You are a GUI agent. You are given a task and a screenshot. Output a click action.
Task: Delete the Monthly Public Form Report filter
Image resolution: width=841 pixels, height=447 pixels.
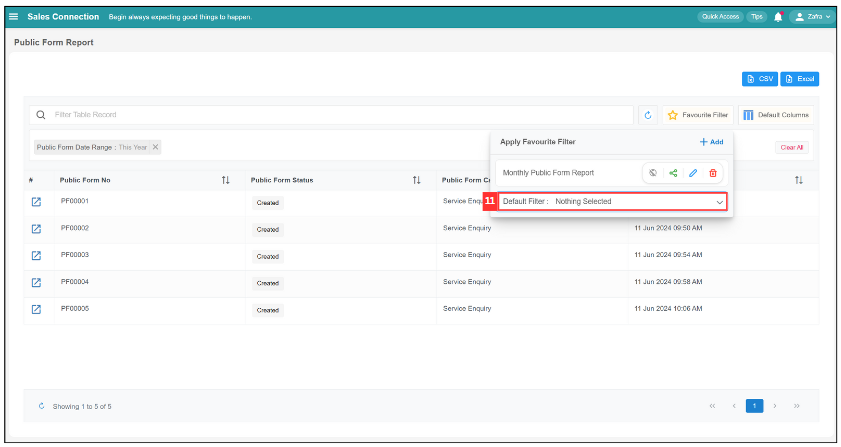[x=713, y=173]
